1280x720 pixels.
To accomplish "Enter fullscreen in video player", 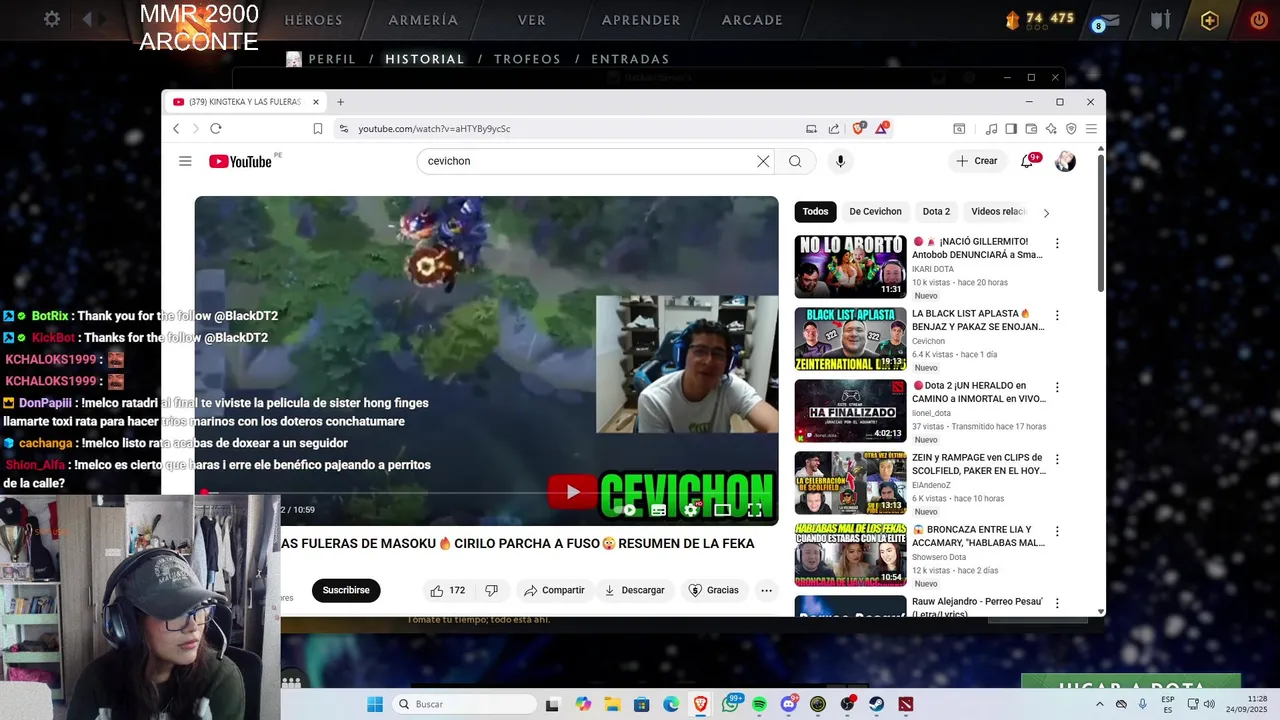I will tap(755, 510).
